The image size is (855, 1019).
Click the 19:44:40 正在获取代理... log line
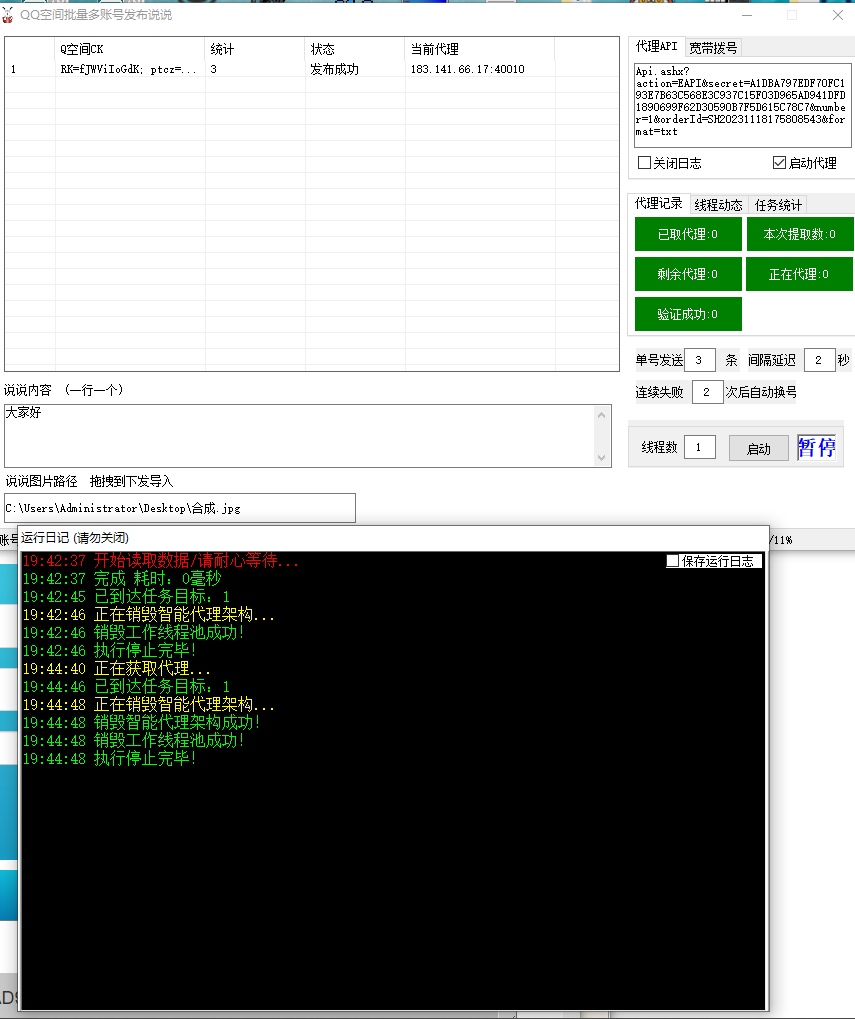click(117, 668)
